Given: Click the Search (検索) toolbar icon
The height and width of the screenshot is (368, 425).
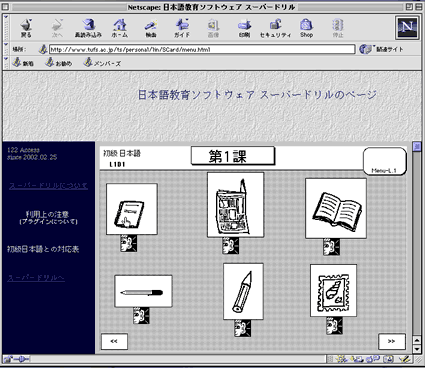Looking at the screenshot, I should click(x=151, y=28).
